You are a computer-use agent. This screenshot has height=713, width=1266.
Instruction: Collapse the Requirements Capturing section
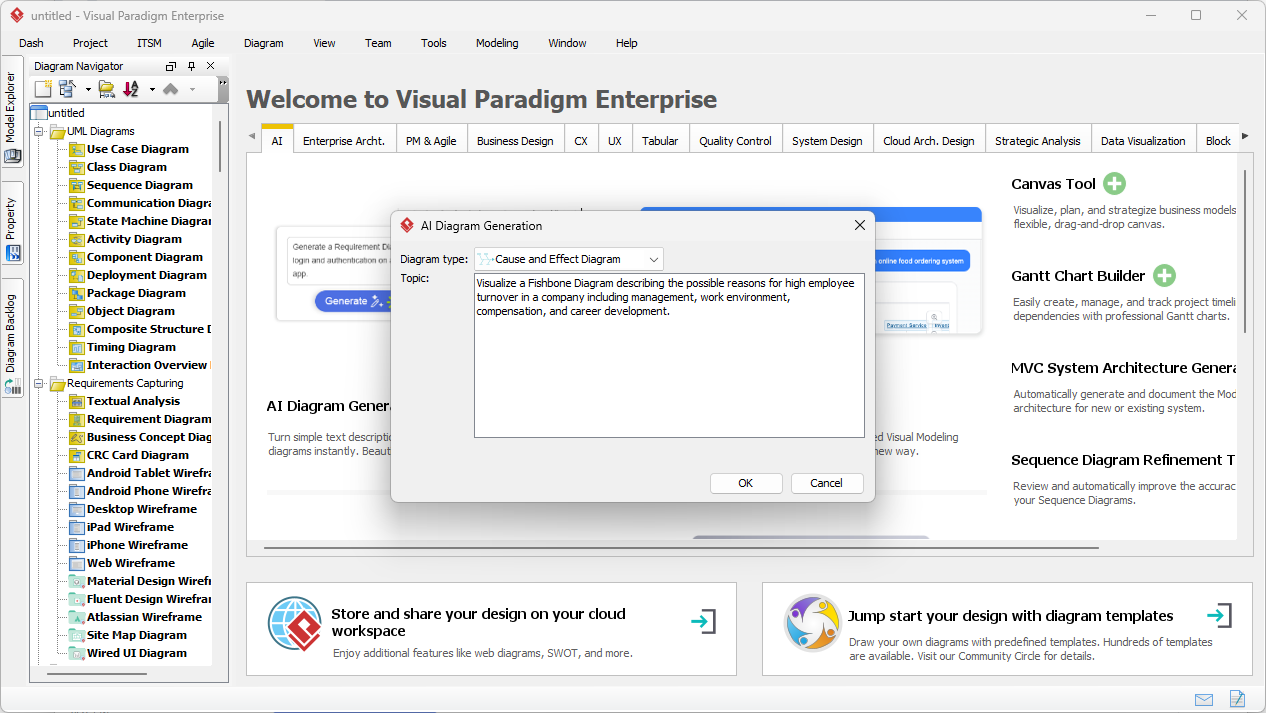(x=38, y=383)
